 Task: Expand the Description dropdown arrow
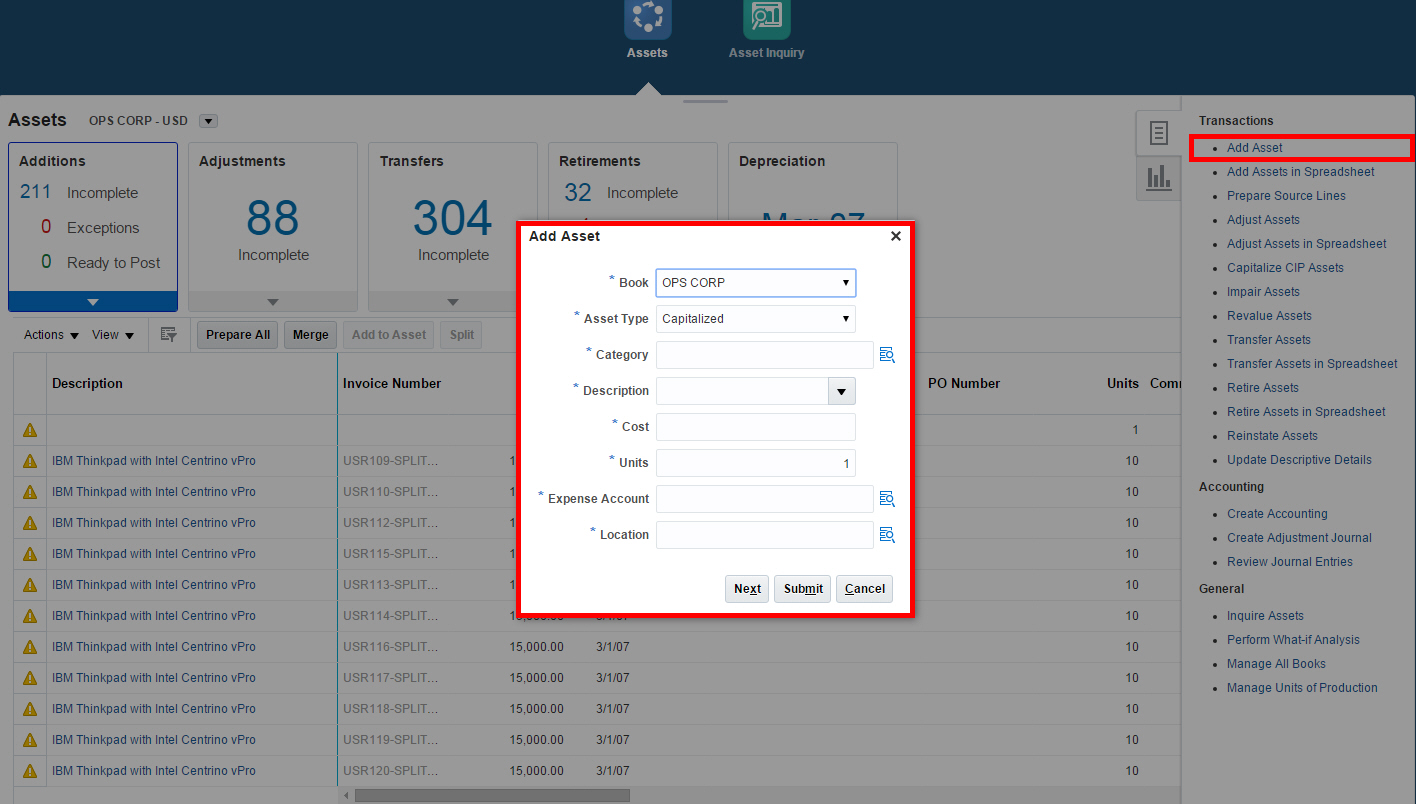coord(842,391)
